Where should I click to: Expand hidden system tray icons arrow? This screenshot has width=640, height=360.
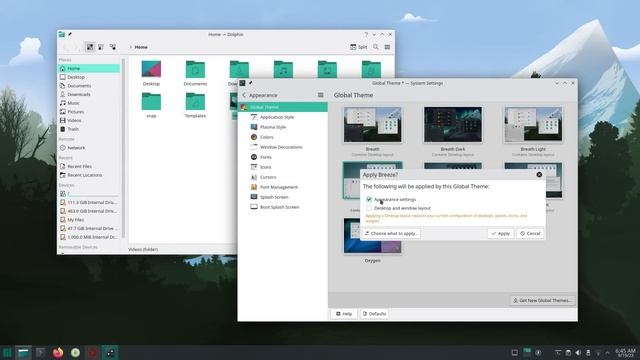point(608,353)
